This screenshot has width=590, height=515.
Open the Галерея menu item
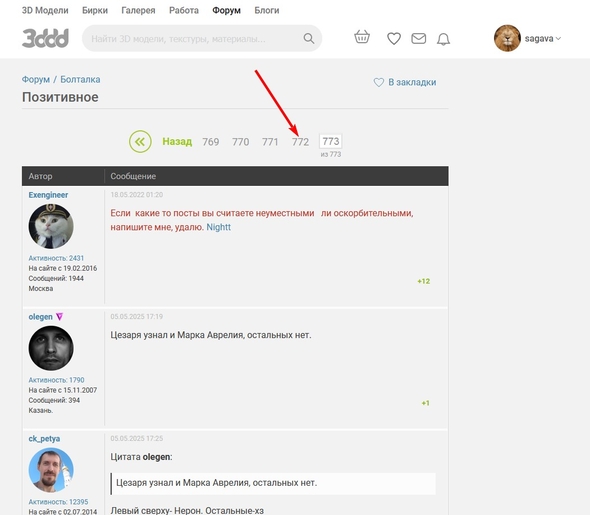point(138,10)
